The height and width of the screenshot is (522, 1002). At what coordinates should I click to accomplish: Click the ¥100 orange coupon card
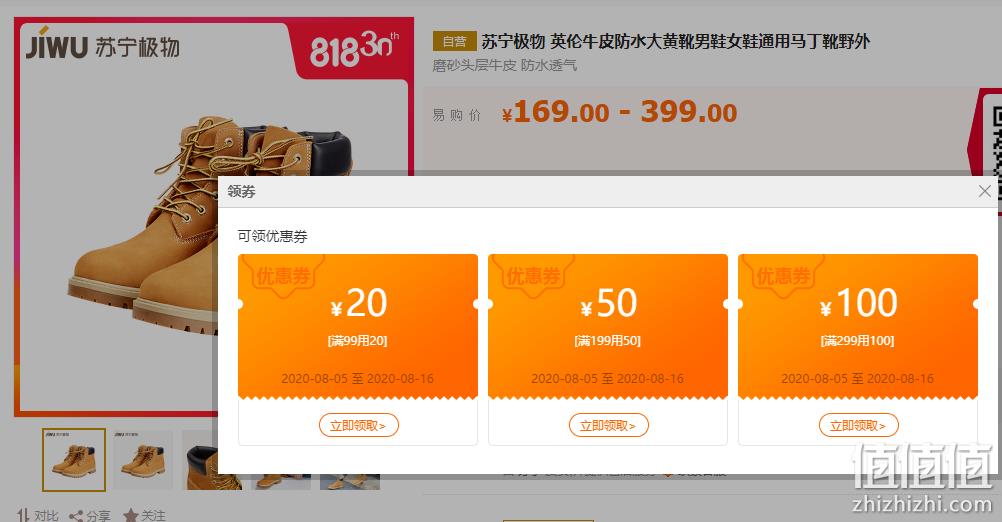click(858, 326)
